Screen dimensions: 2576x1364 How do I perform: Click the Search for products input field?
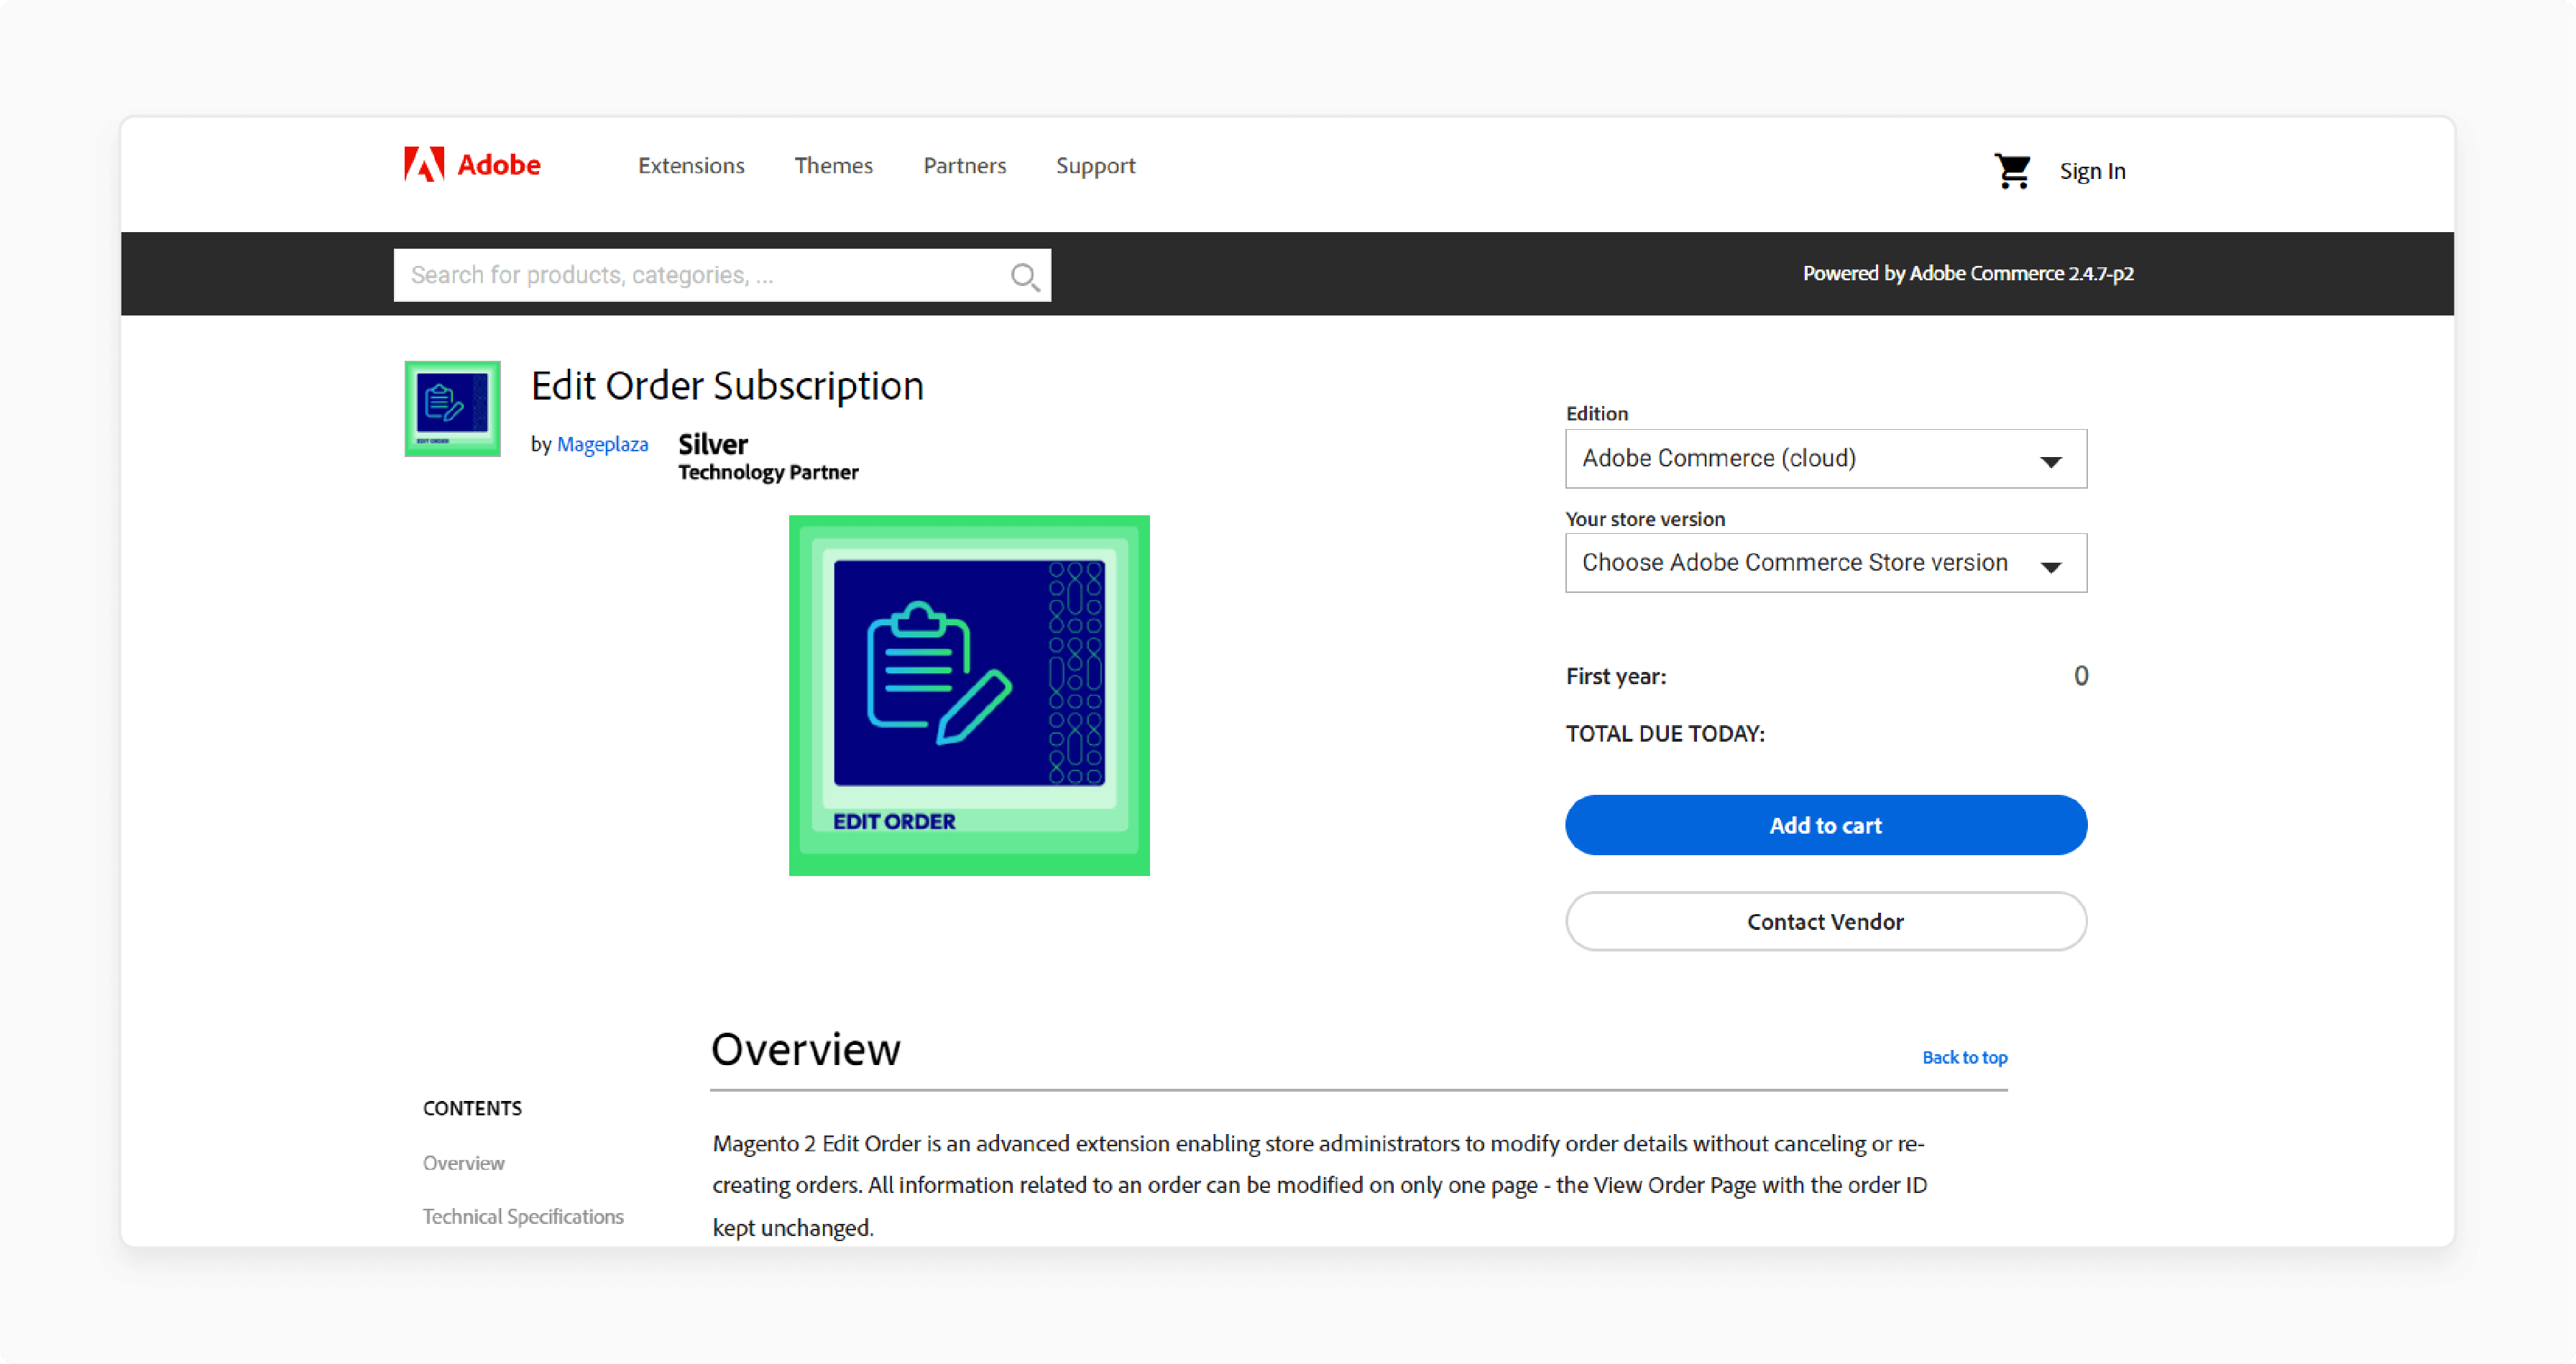pyautogui.click(x=719, y=272)
